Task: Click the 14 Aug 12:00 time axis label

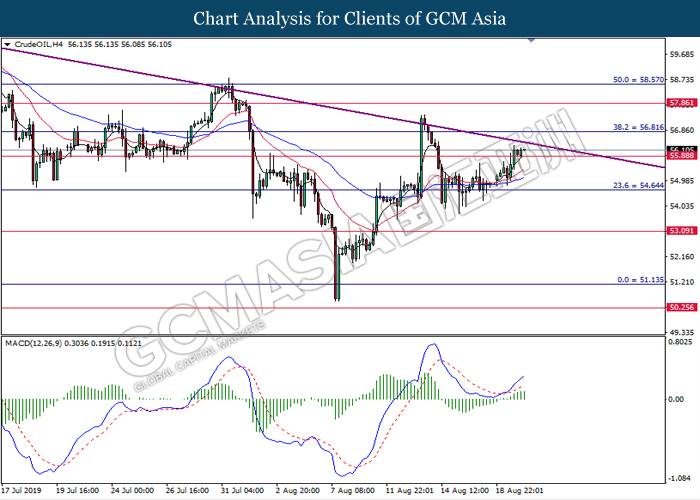Action: (465, 490)
